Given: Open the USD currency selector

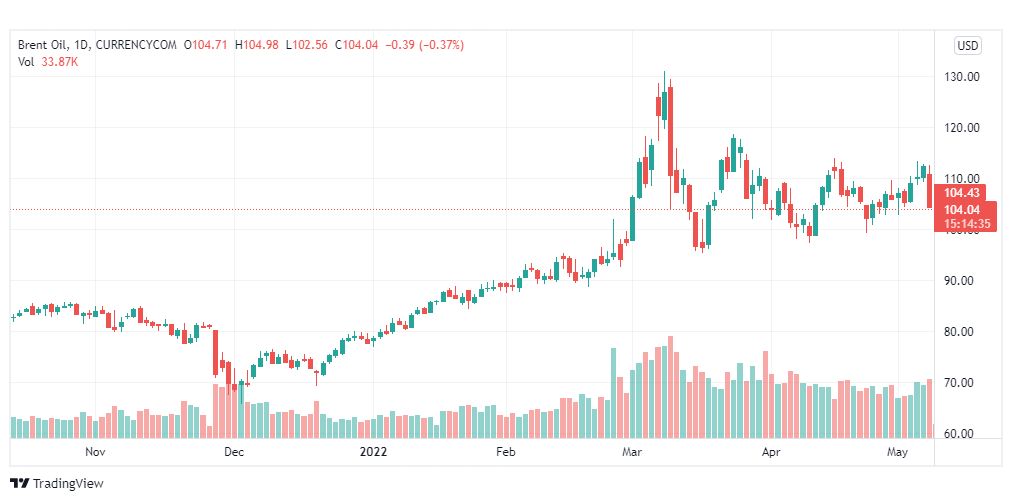Looking at the screenshot, I should tap(967, 46).
